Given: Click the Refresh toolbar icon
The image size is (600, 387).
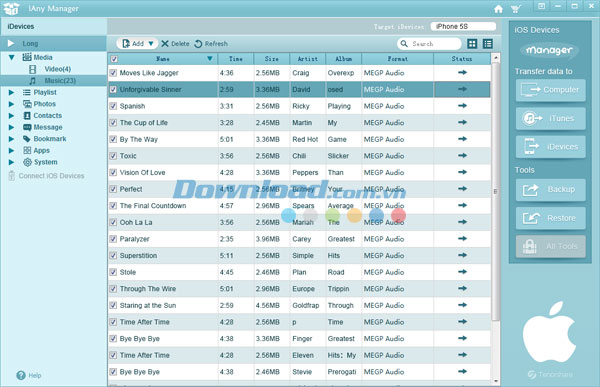Looking at the screenshot, I should click(x=198, y=44).
